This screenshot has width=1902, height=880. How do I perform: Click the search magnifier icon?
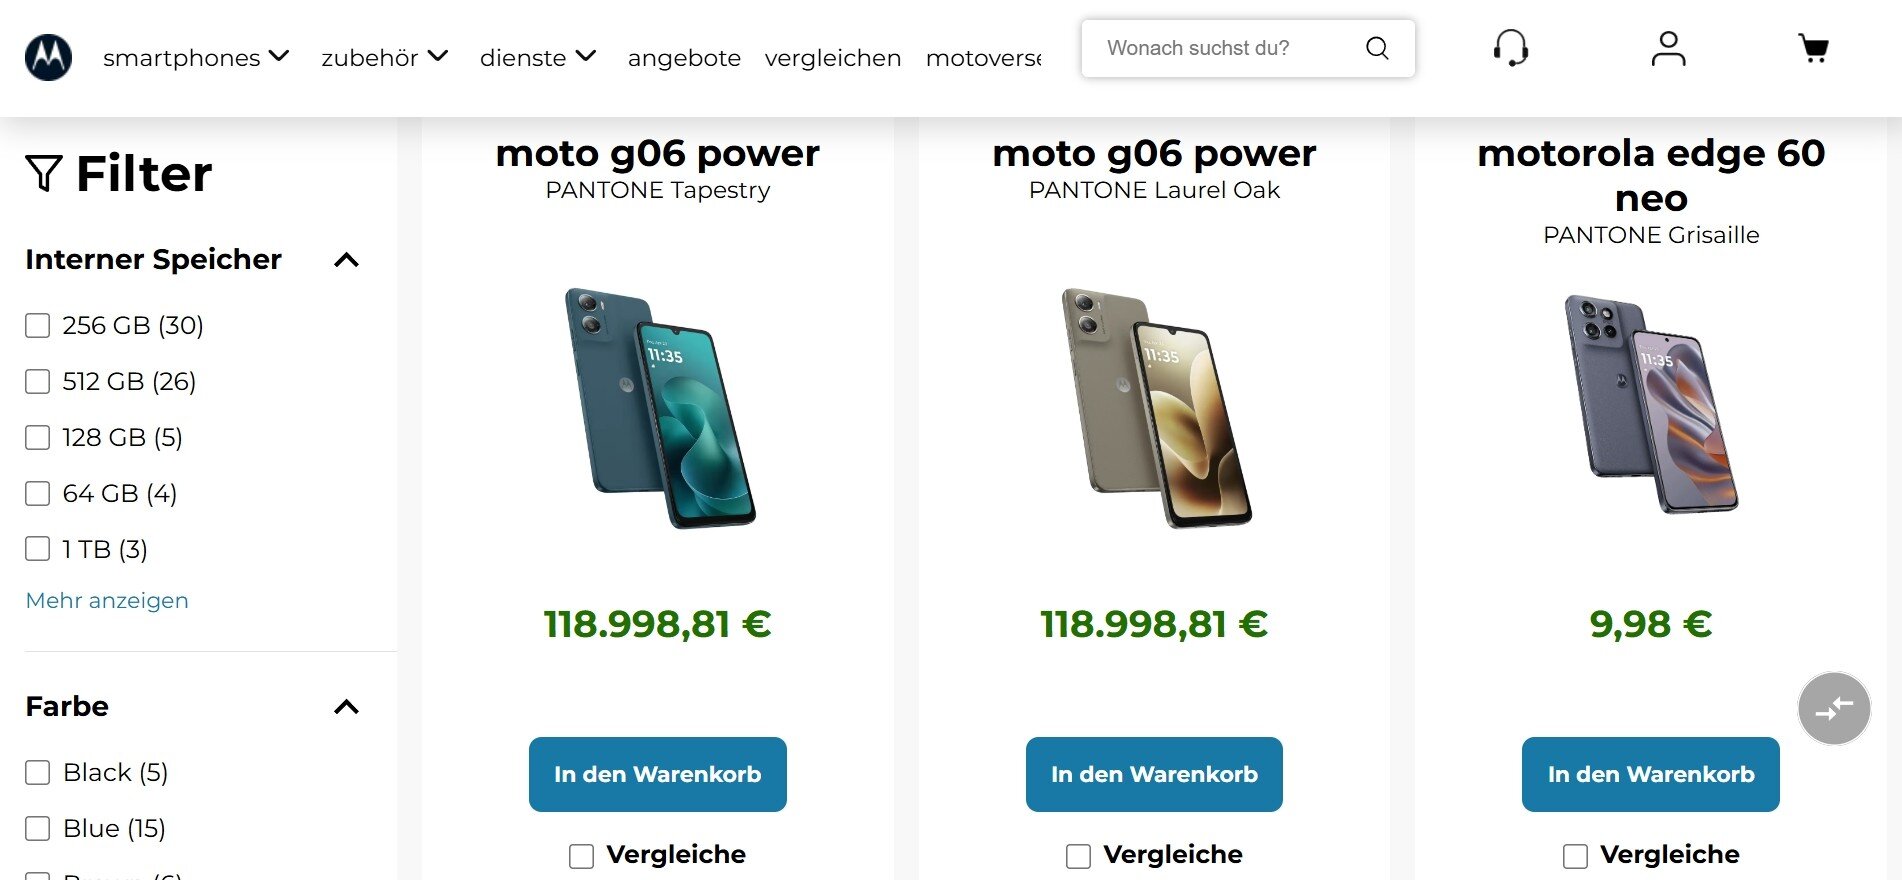(x=1377, y=48)
